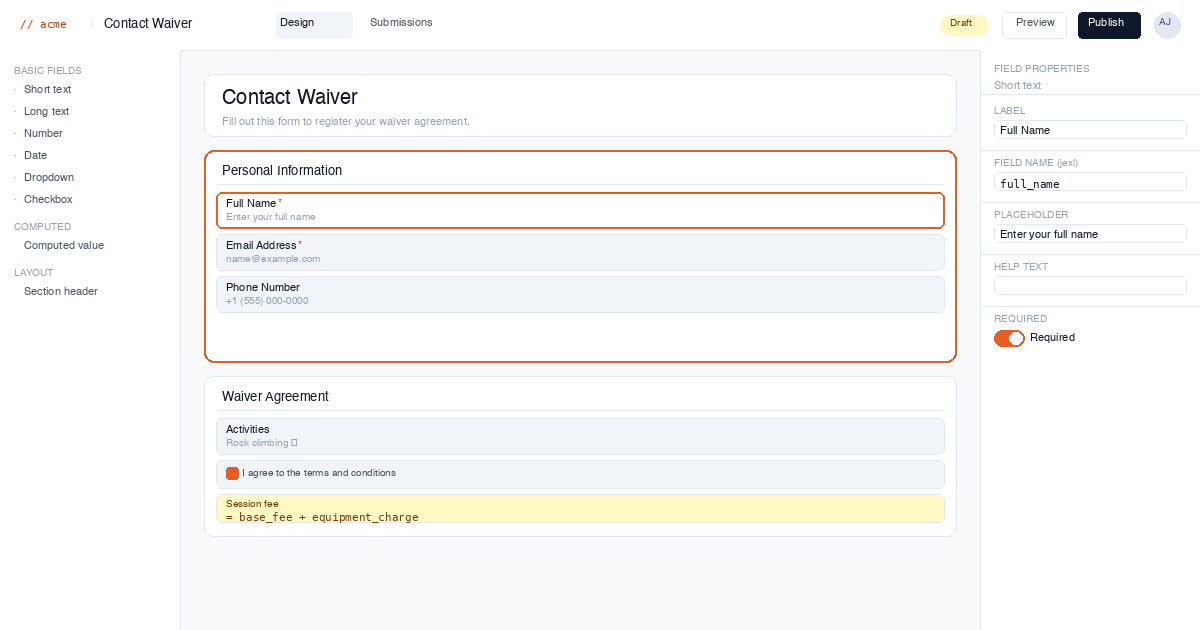
Task: Open the Activities dropdown field
Action: (x=580, y=436)
